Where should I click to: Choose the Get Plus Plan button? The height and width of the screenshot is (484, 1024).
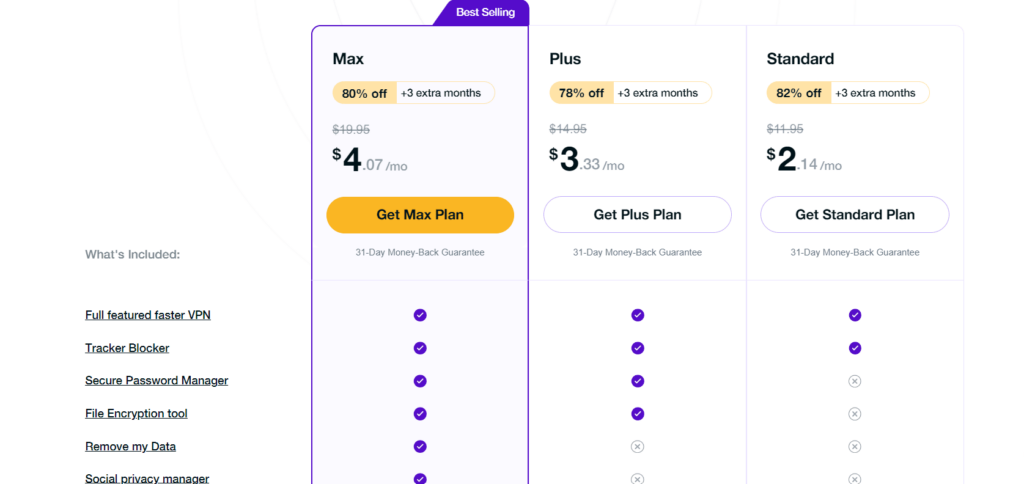tap(637, 215)
